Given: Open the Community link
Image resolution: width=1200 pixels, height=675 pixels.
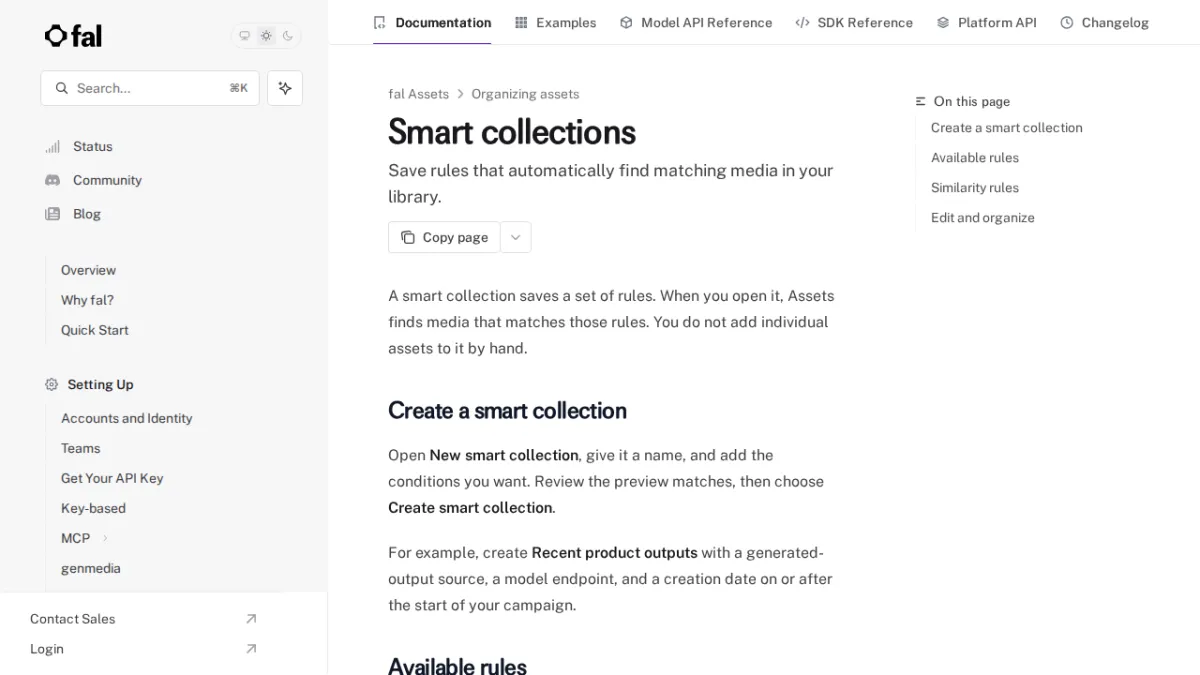Looking at the screenshot, I should (107, 180).
